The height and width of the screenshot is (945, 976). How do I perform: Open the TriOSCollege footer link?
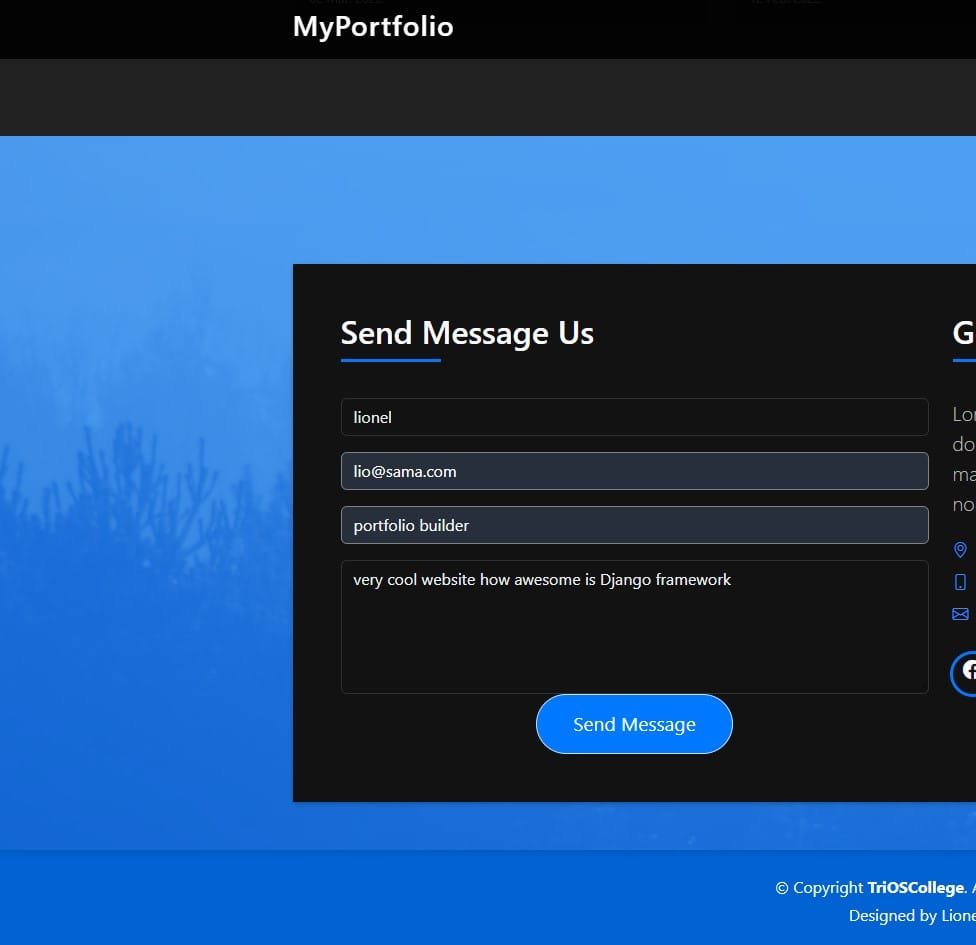click(915, 888)
